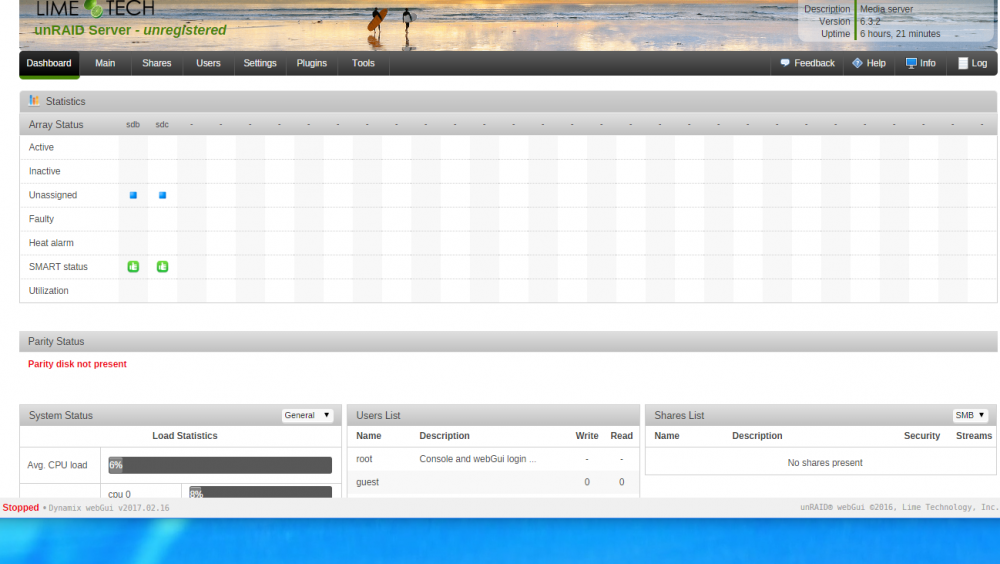
Task: Open the Shares tab
Action: coord(156,63)
